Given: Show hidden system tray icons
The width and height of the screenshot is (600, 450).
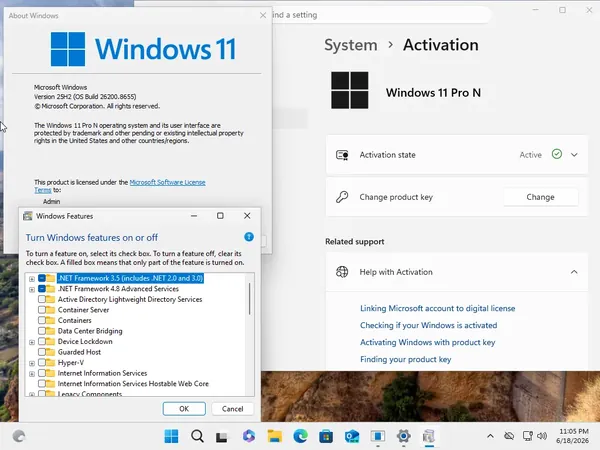Looking at the screenshot, I should [x=490, y=436].
